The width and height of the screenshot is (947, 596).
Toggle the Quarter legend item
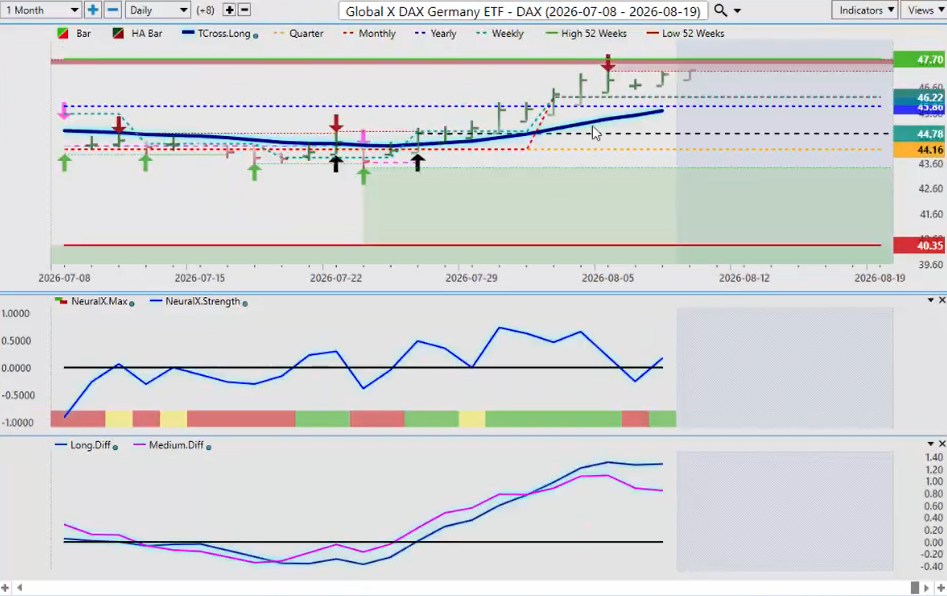point(299,33)
